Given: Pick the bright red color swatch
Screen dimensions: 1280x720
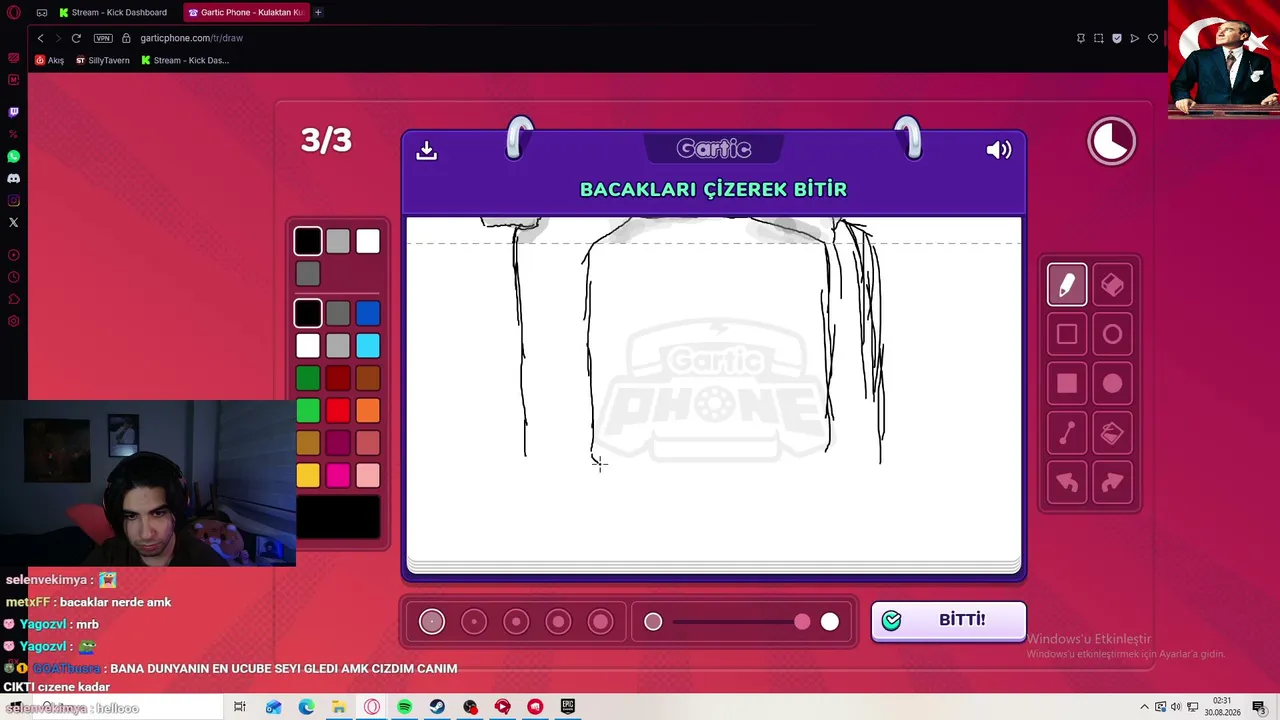Looking at the screenshot, I should (338, 410).
